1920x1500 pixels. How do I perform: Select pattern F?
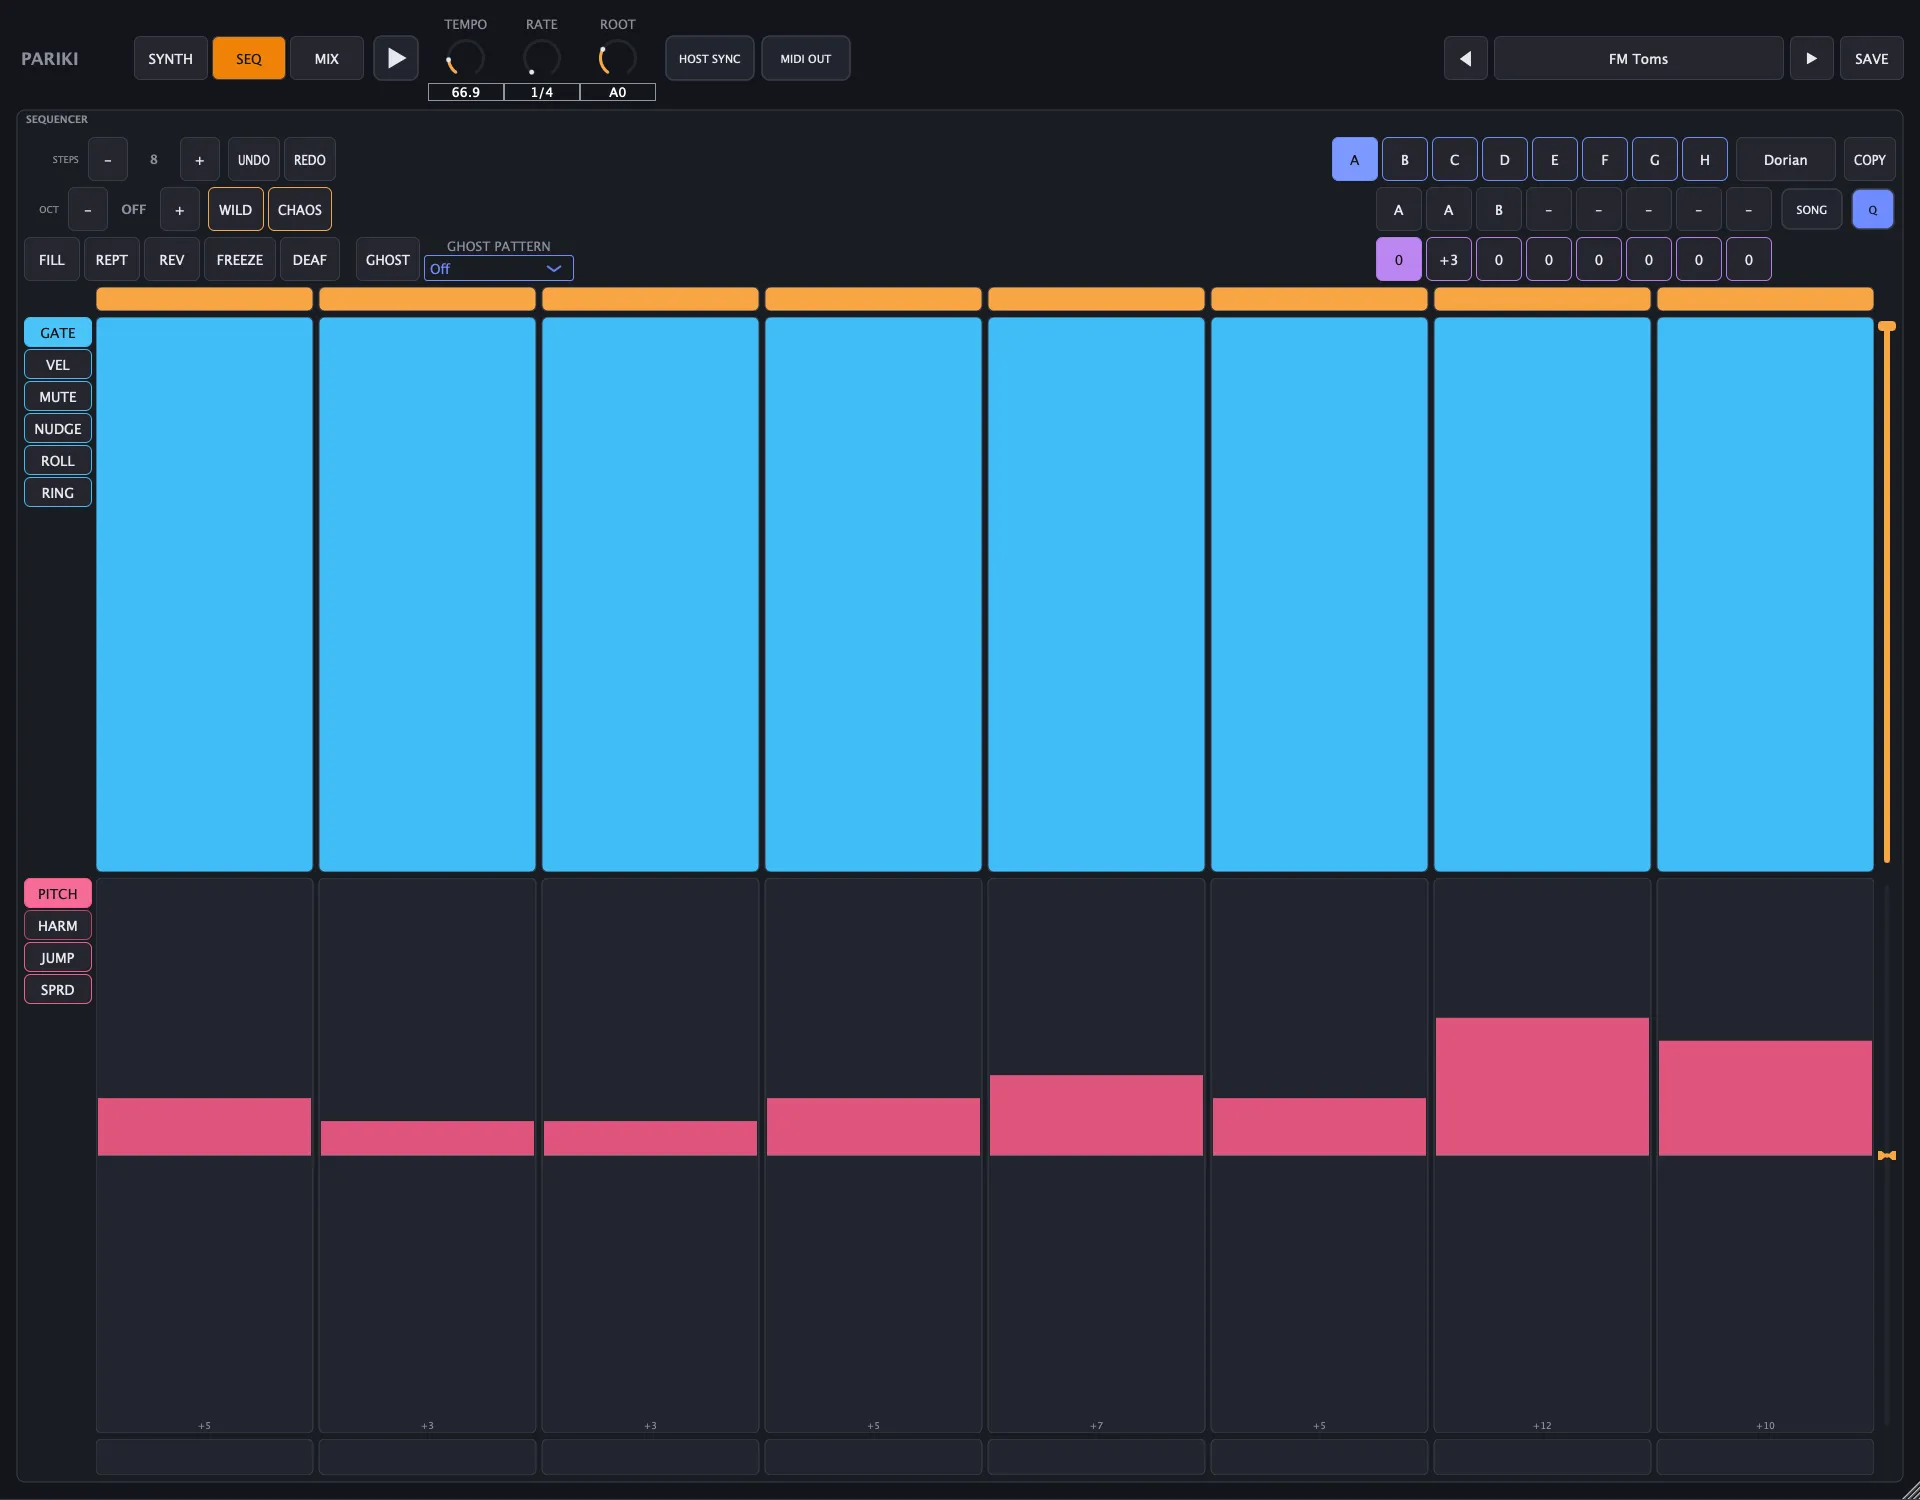click(x=1605, y=160)
